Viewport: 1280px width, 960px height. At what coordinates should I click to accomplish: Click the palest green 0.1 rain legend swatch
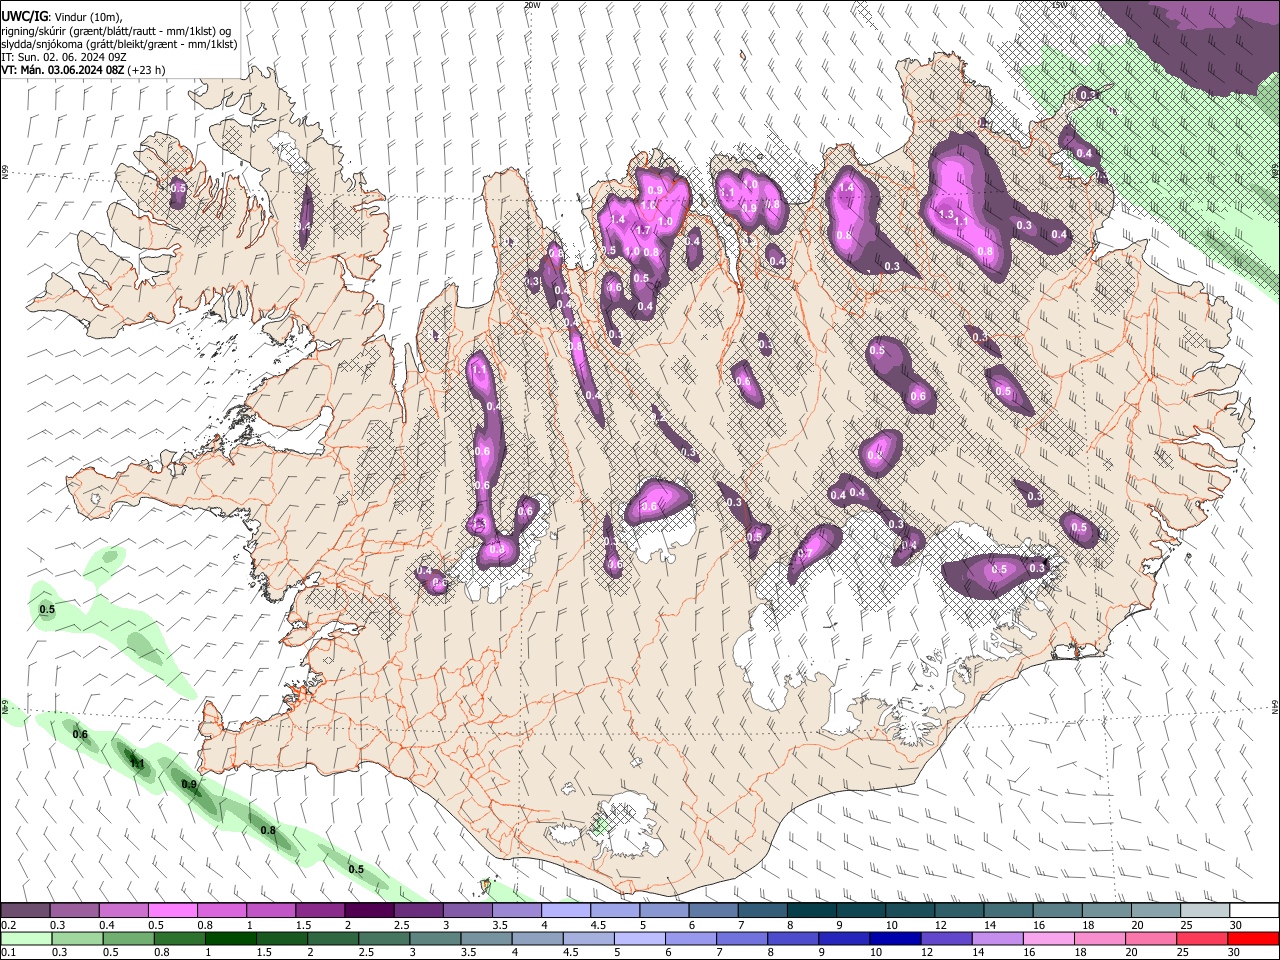(26, 938)
